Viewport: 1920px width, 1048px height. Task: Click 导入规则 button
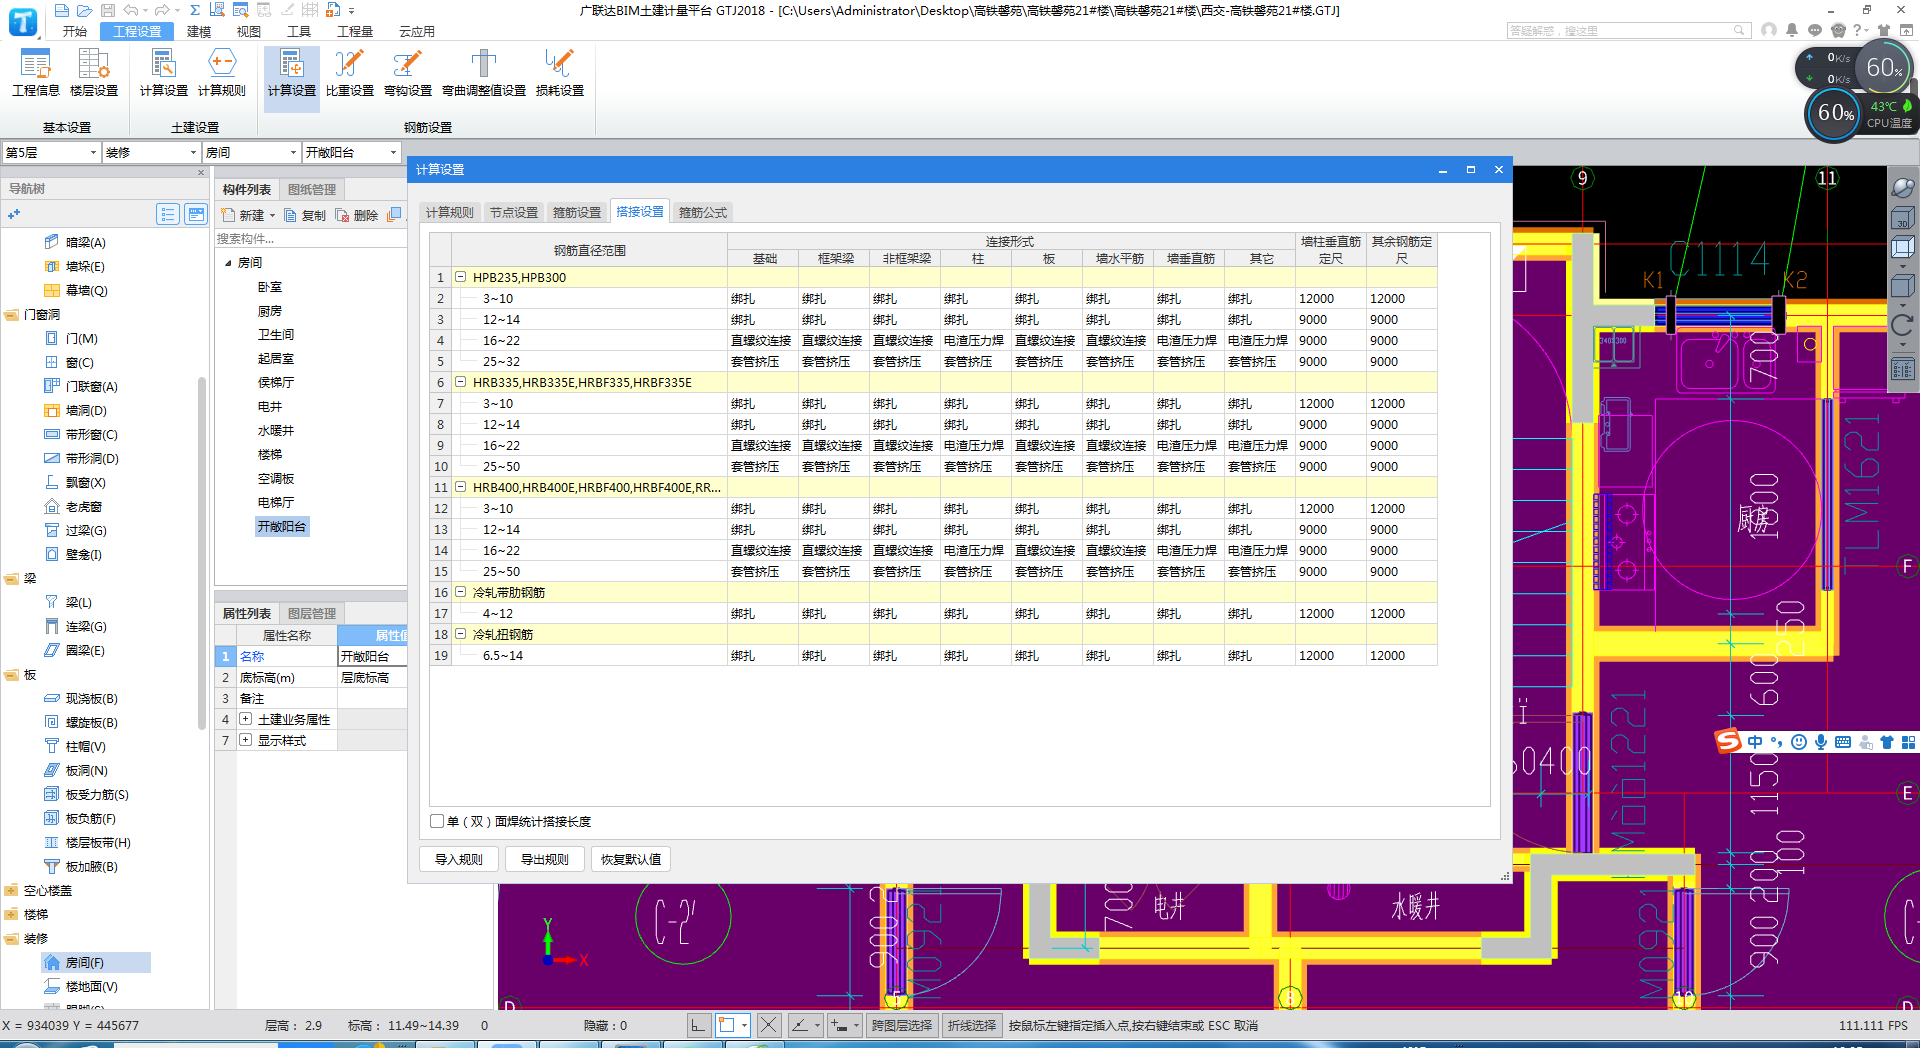pos(459,859)
